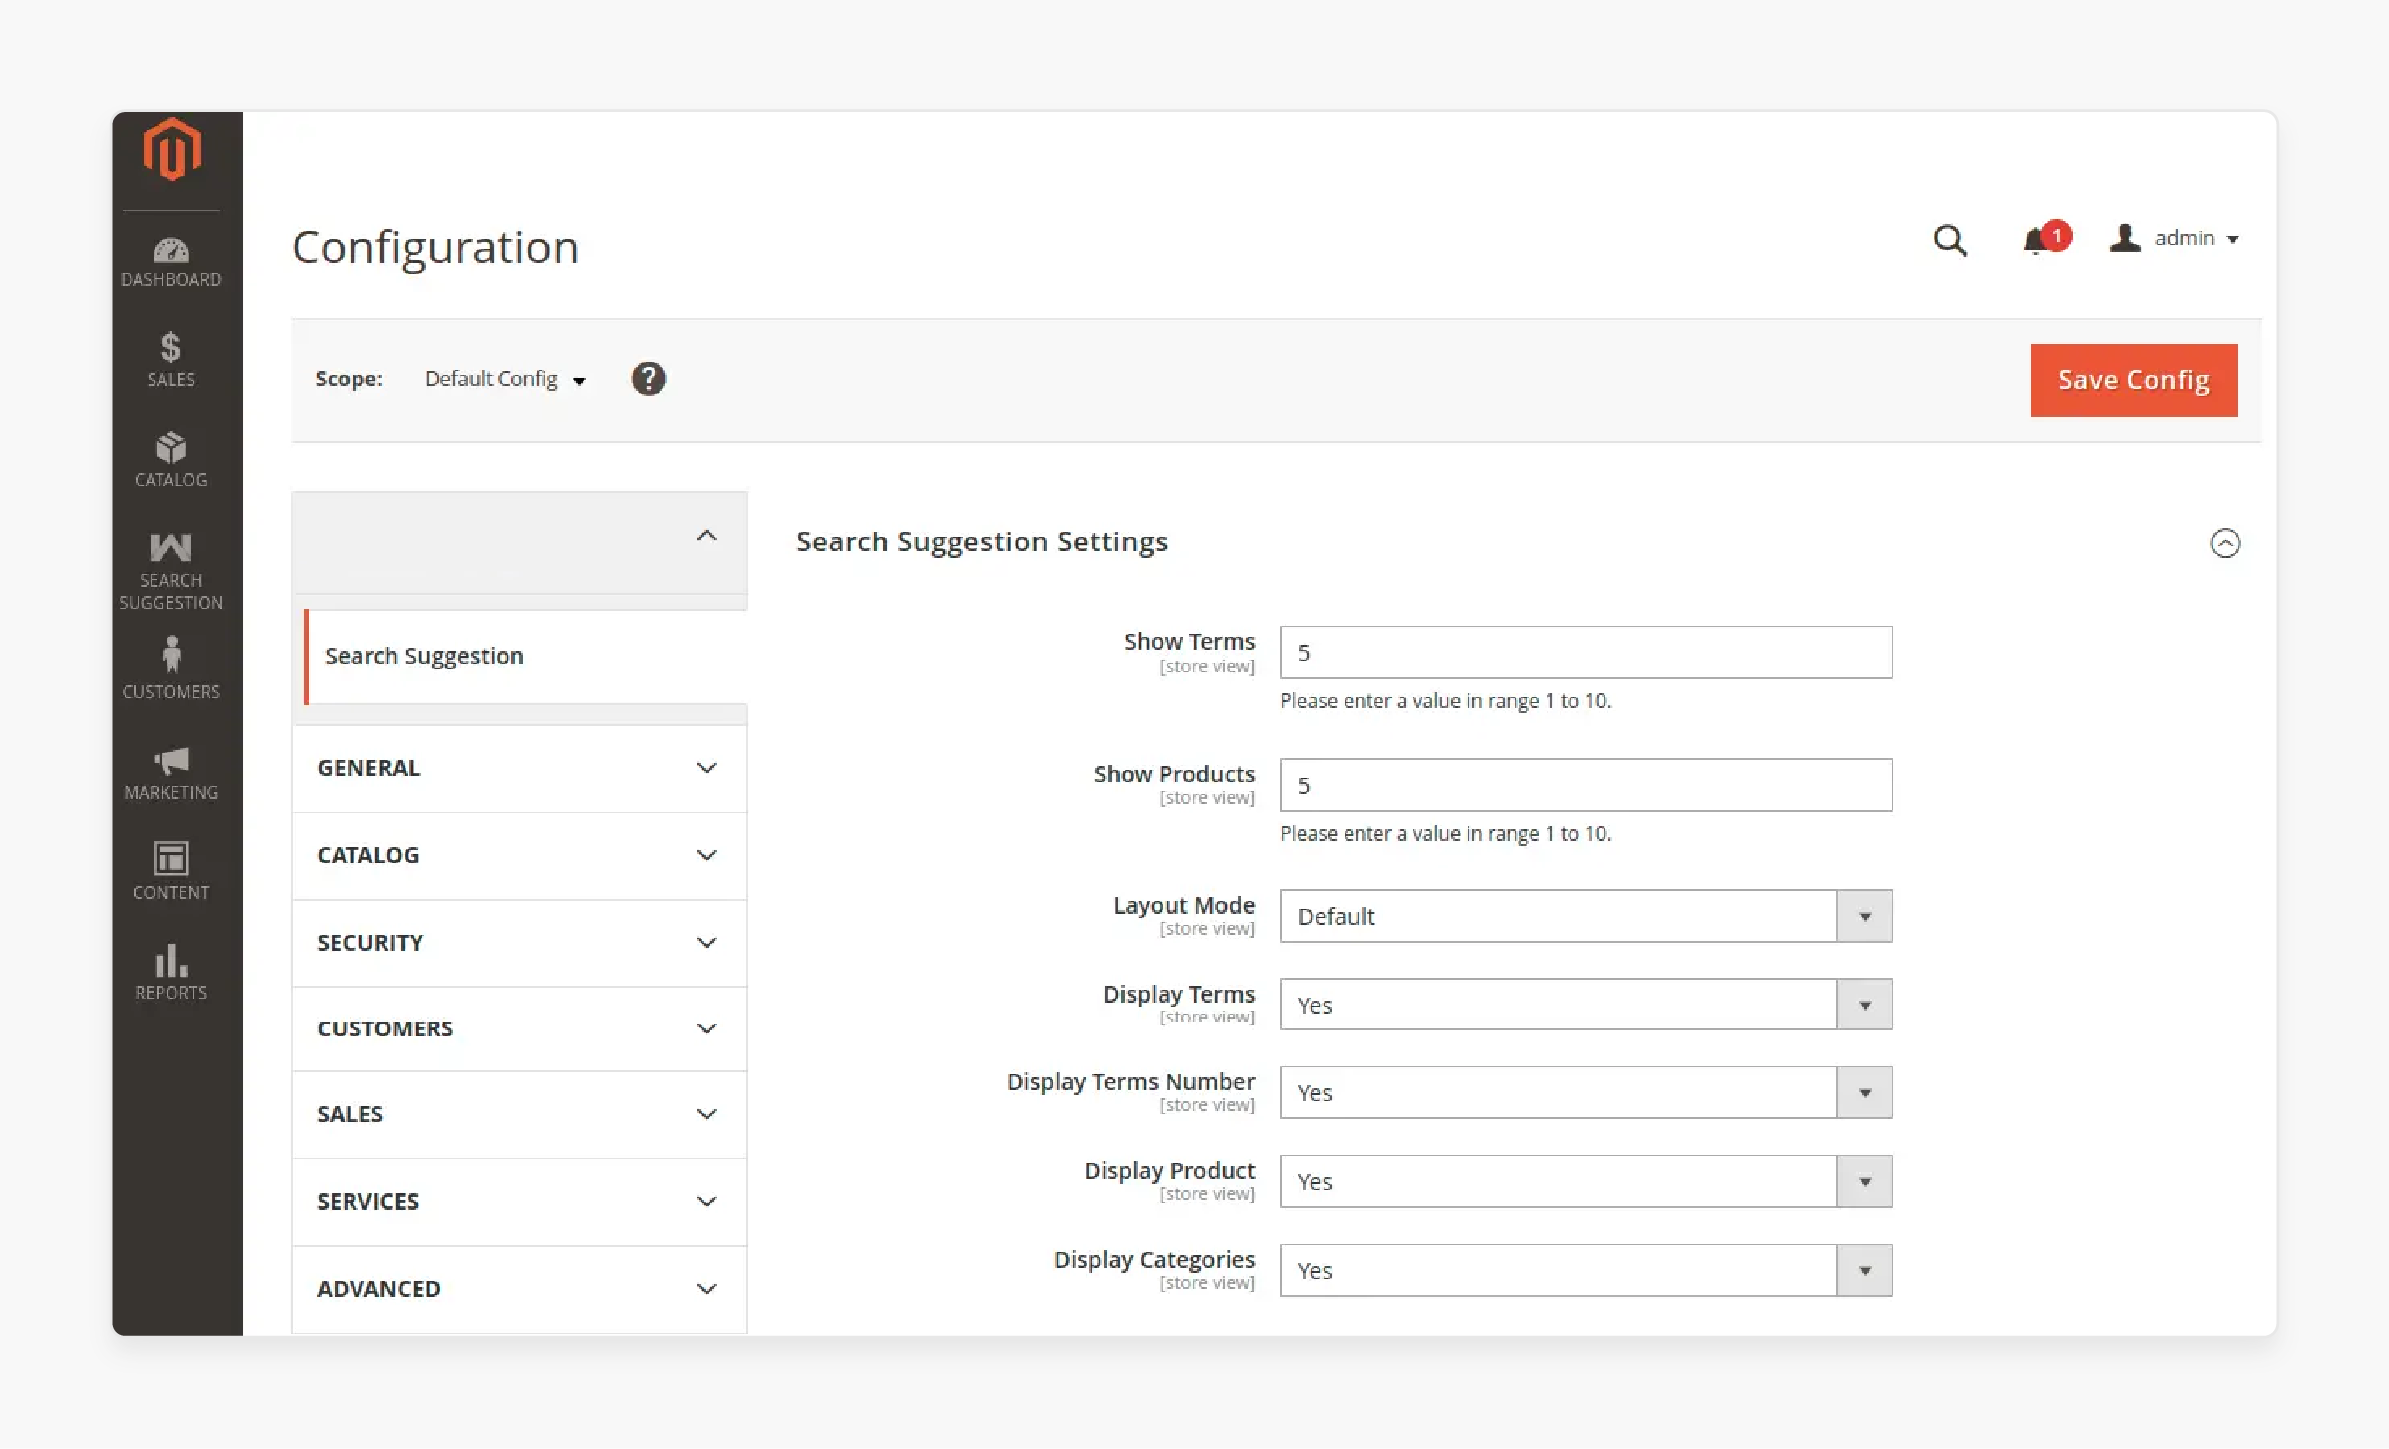Click the Display Categories field label
The image size is (2389, 1449).
click(x=1154, y=1260)
